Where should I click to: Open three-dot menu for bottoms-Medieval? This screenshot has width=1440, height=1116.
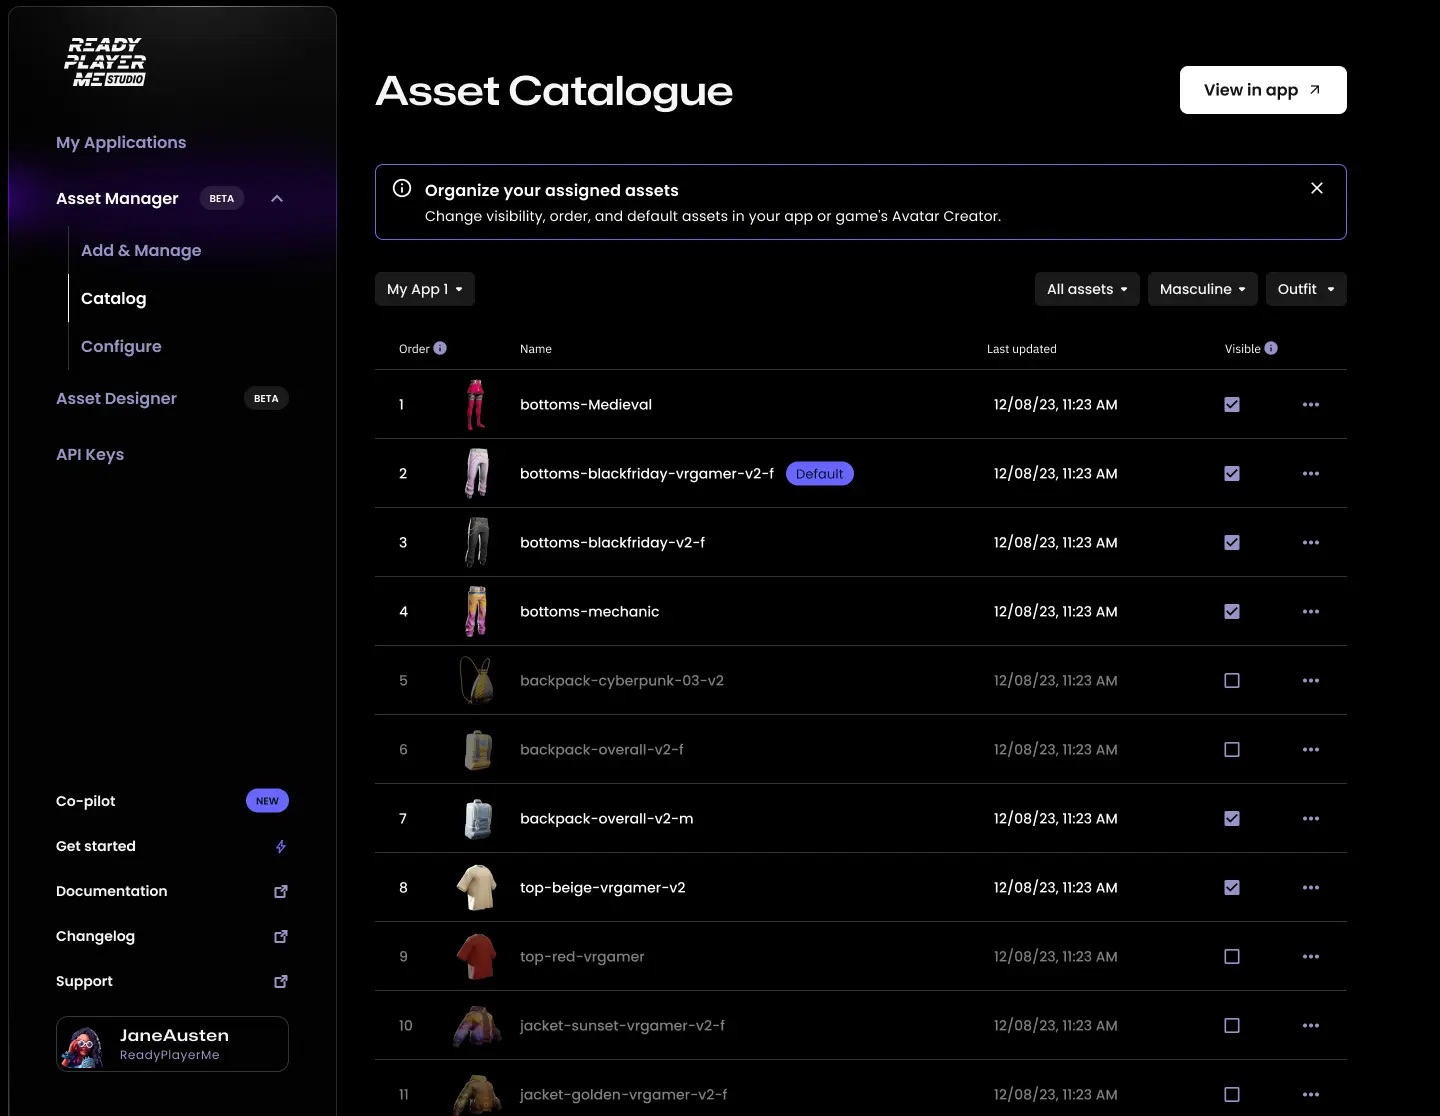pyautogui.click(x=1311, y=405)
